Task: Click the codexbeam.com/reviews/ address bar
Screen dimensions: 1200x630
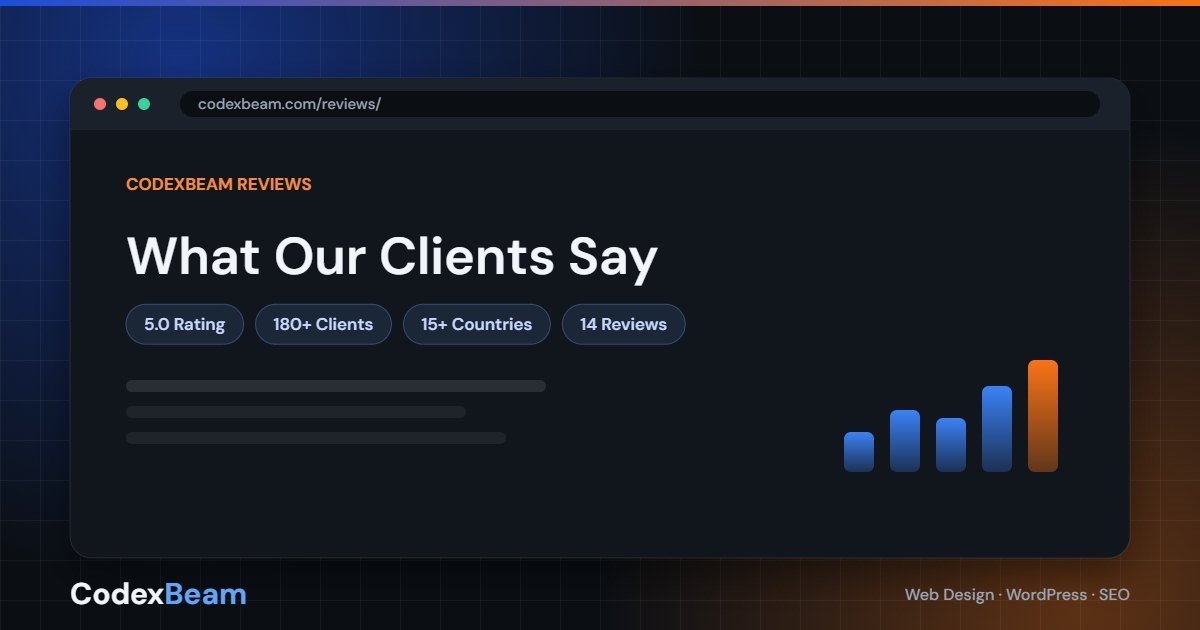Action: 640,104
